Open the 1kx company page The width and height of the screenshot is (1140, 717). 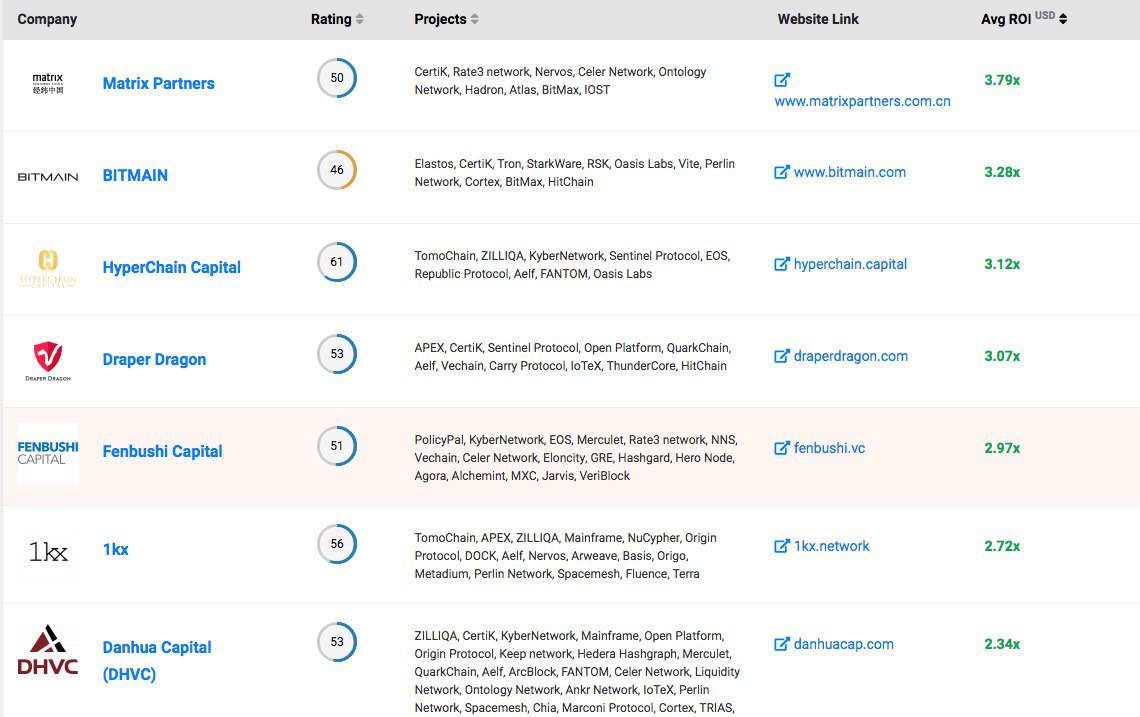click(x=116, y=550)
